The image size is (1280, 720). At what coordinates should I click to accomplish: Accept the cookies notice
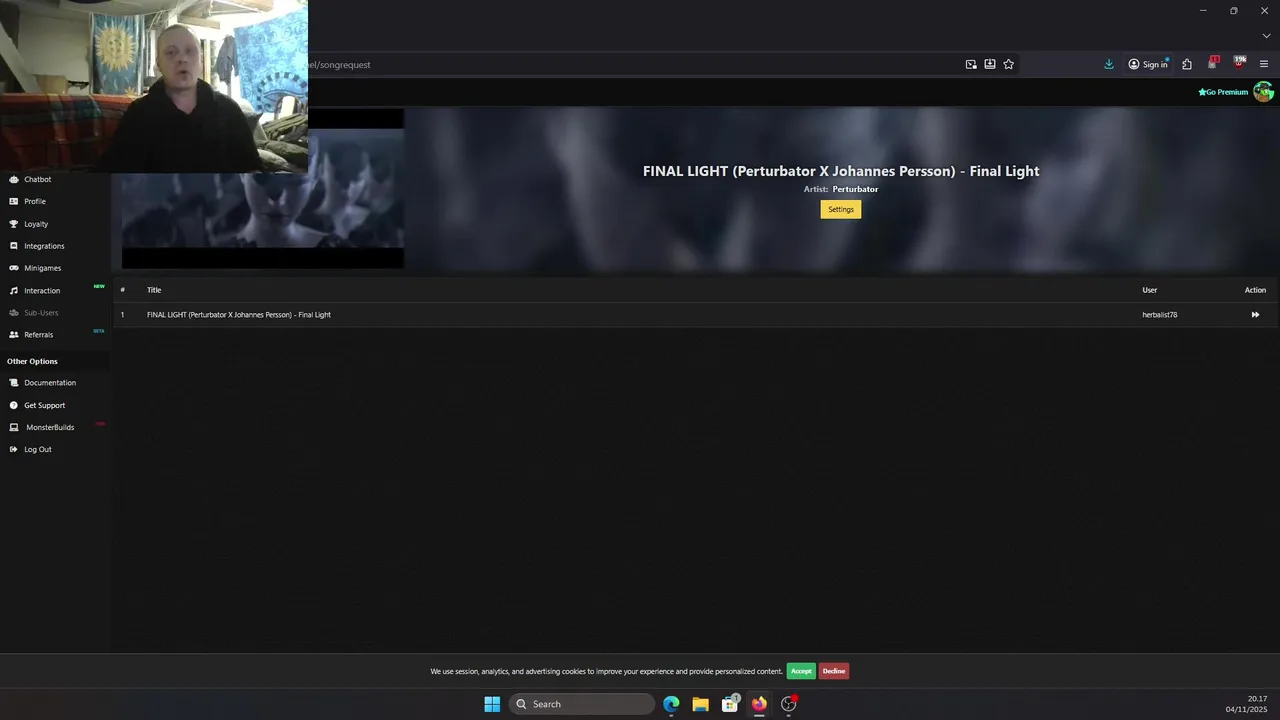click(801, 671)
